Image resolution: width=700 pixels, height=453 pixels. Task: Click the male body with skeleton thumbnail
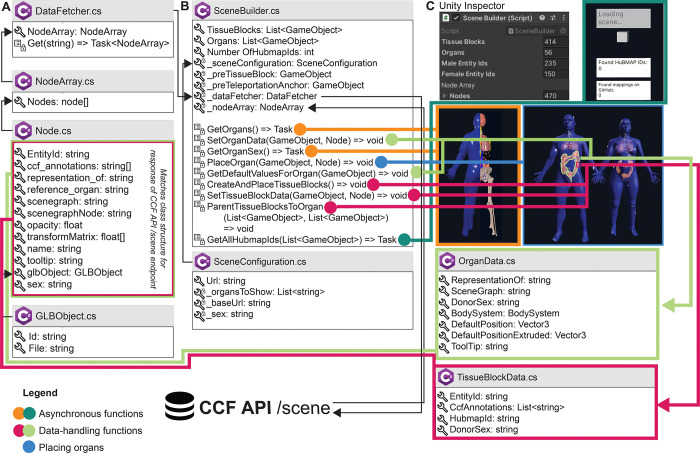click(x=478, y=175)
